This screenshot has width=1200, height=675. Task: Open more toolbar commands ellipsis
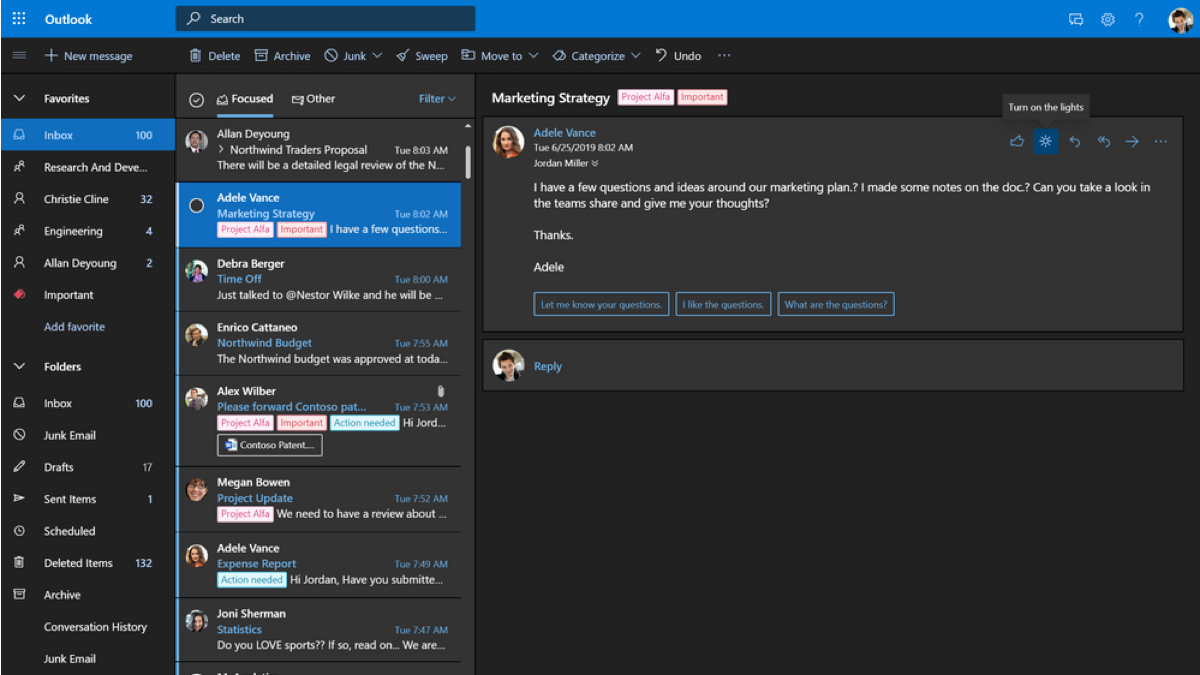point(724,56)
